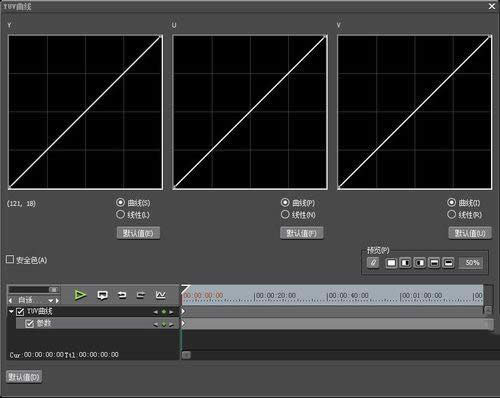Select 线性(R) radio for V channel
The image size is (500, 398).
pyautogui.click(x=451, y=214)
